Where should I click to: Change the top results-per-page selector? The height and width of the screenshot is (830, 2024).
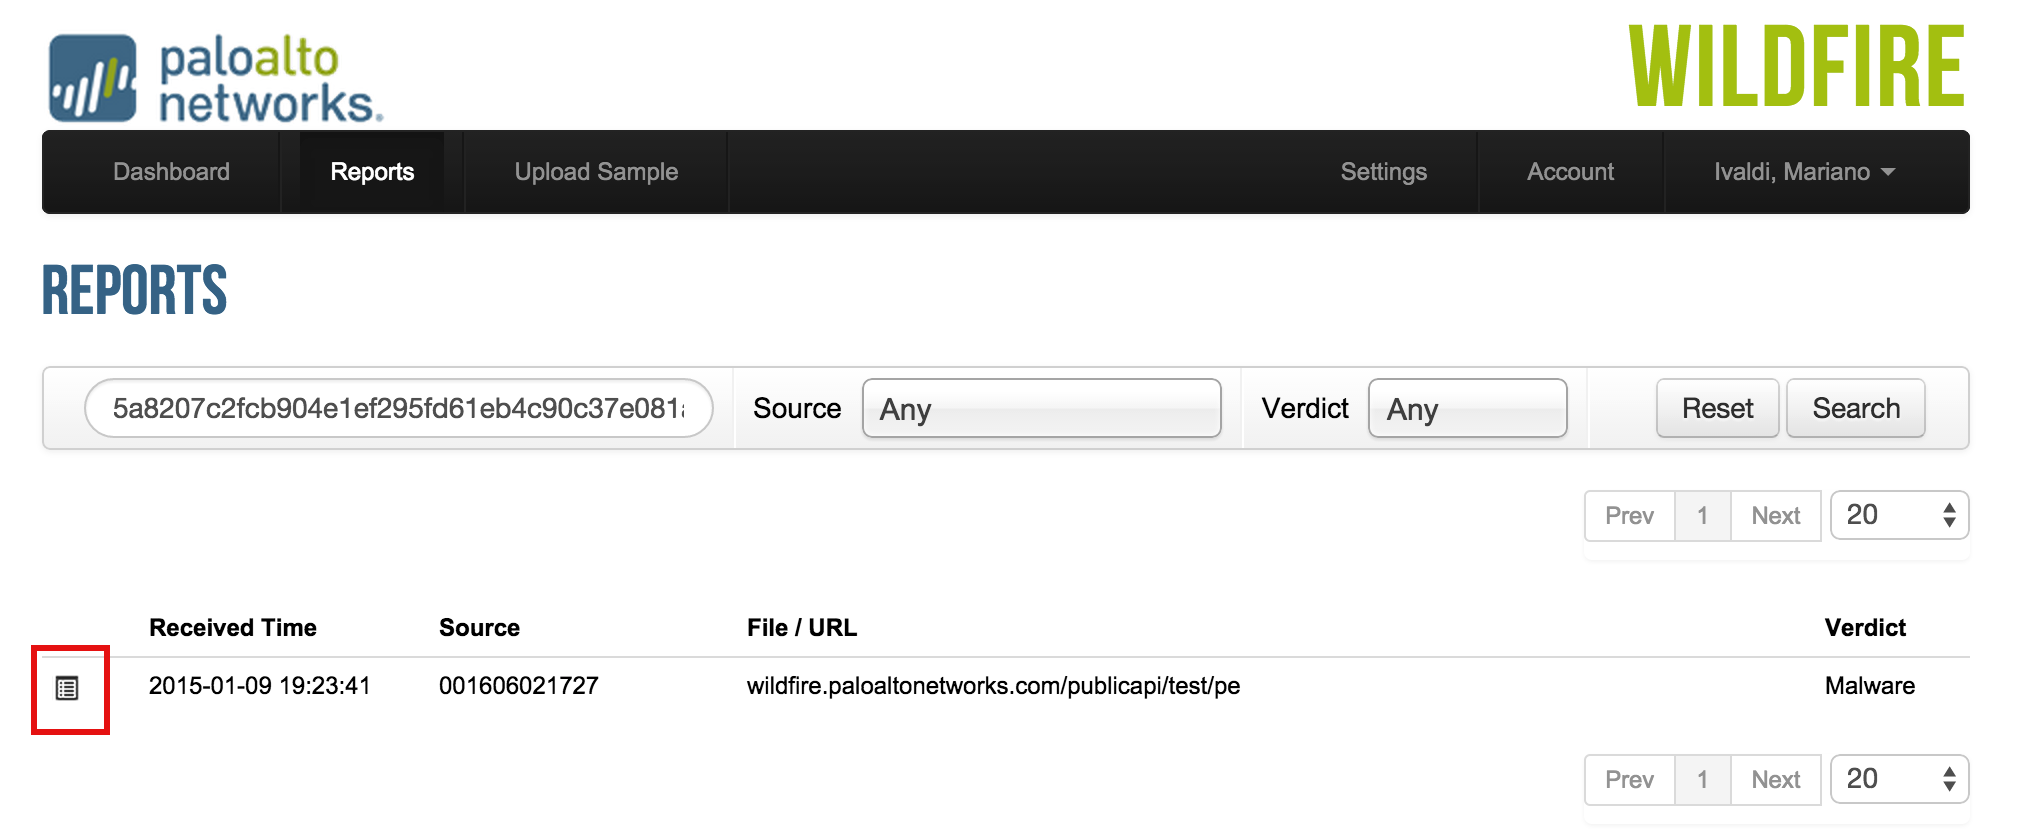pos(1899,515)
